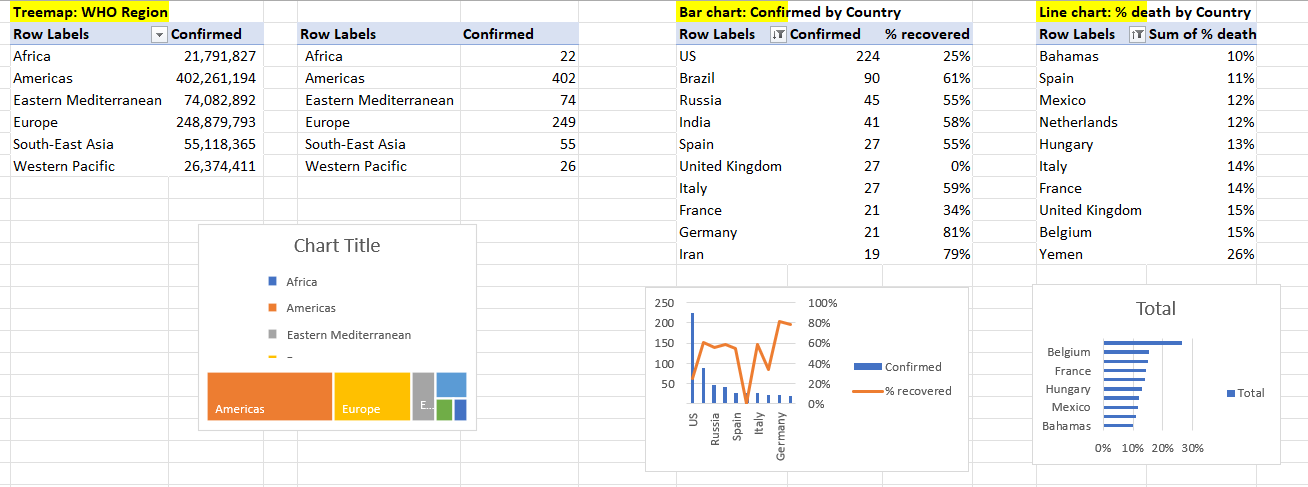Select the "Treemap: WHO Region" heading cell
This screenshot has width=1308, height=487.
tap(90, 12)
